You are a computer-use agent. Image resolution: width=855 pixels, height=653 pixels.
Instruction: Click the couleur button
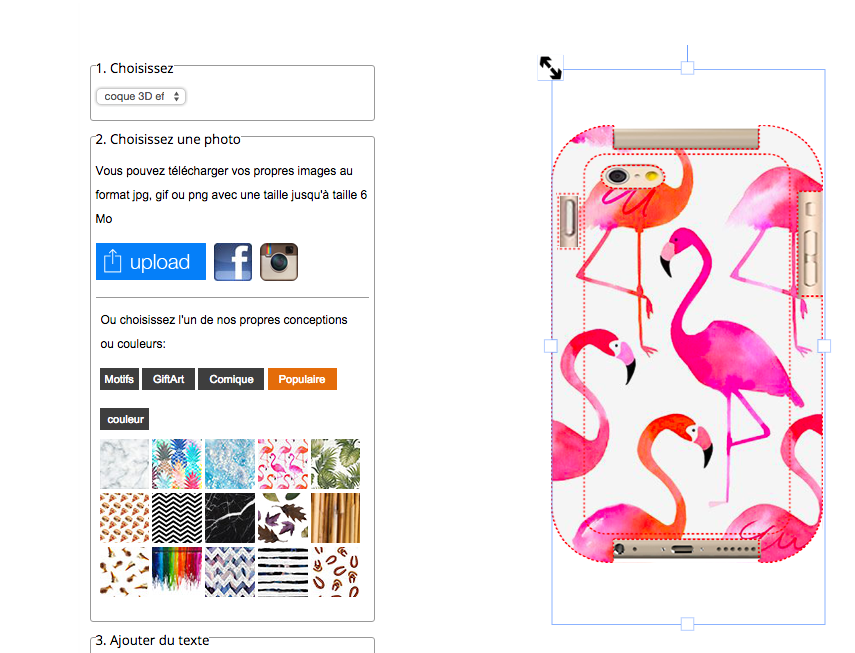pyautogui.click(x=124, y=419)
